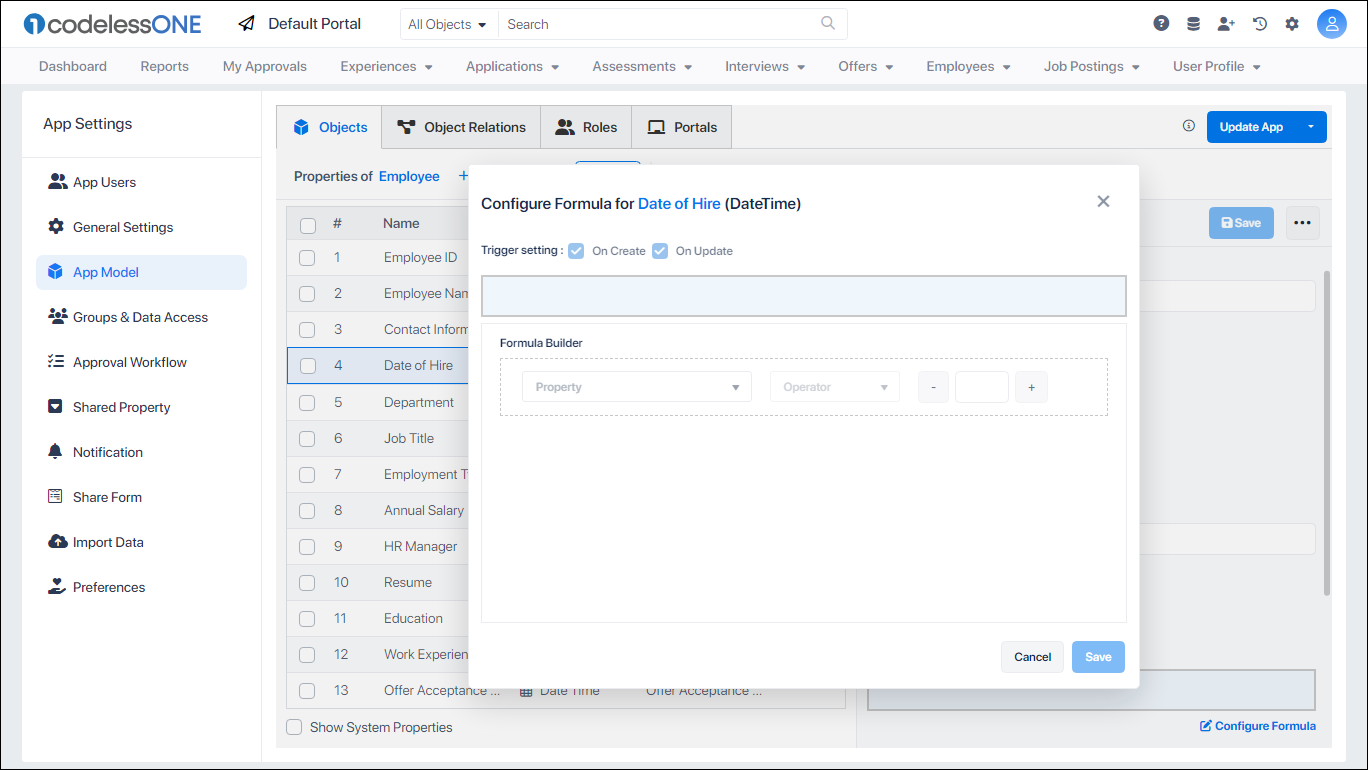The height and width of the screenshot is (770, 1368).
Task: Open the Job Postings menu
Action: [1091, 66]
